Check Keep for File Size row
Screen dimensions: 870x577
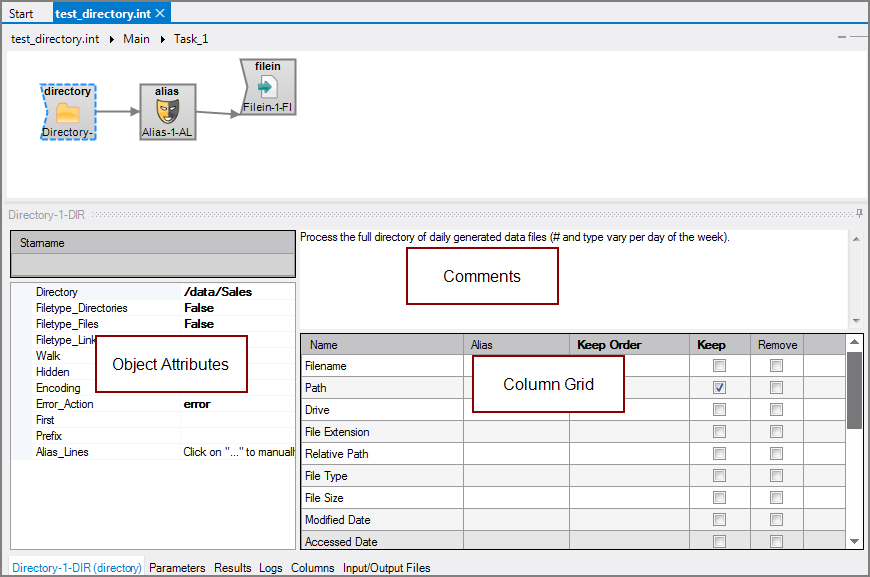point(719,498)
